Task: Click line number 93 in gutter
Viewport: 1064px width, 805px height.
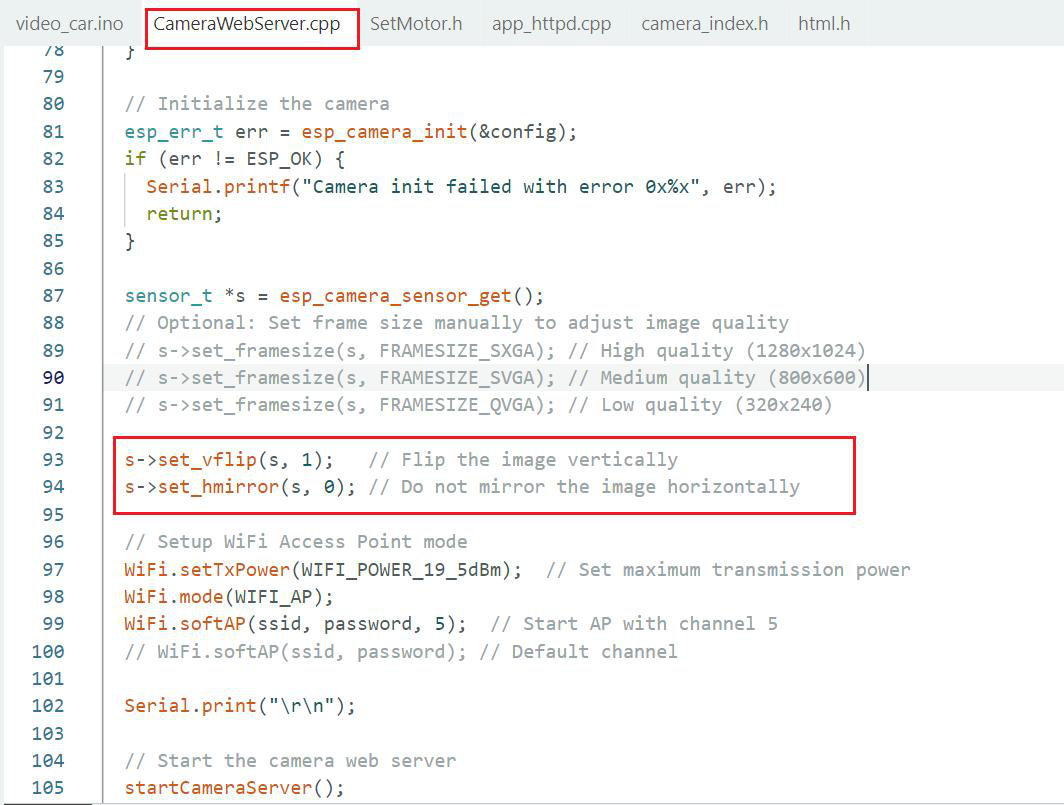Action: pos(53,460)
